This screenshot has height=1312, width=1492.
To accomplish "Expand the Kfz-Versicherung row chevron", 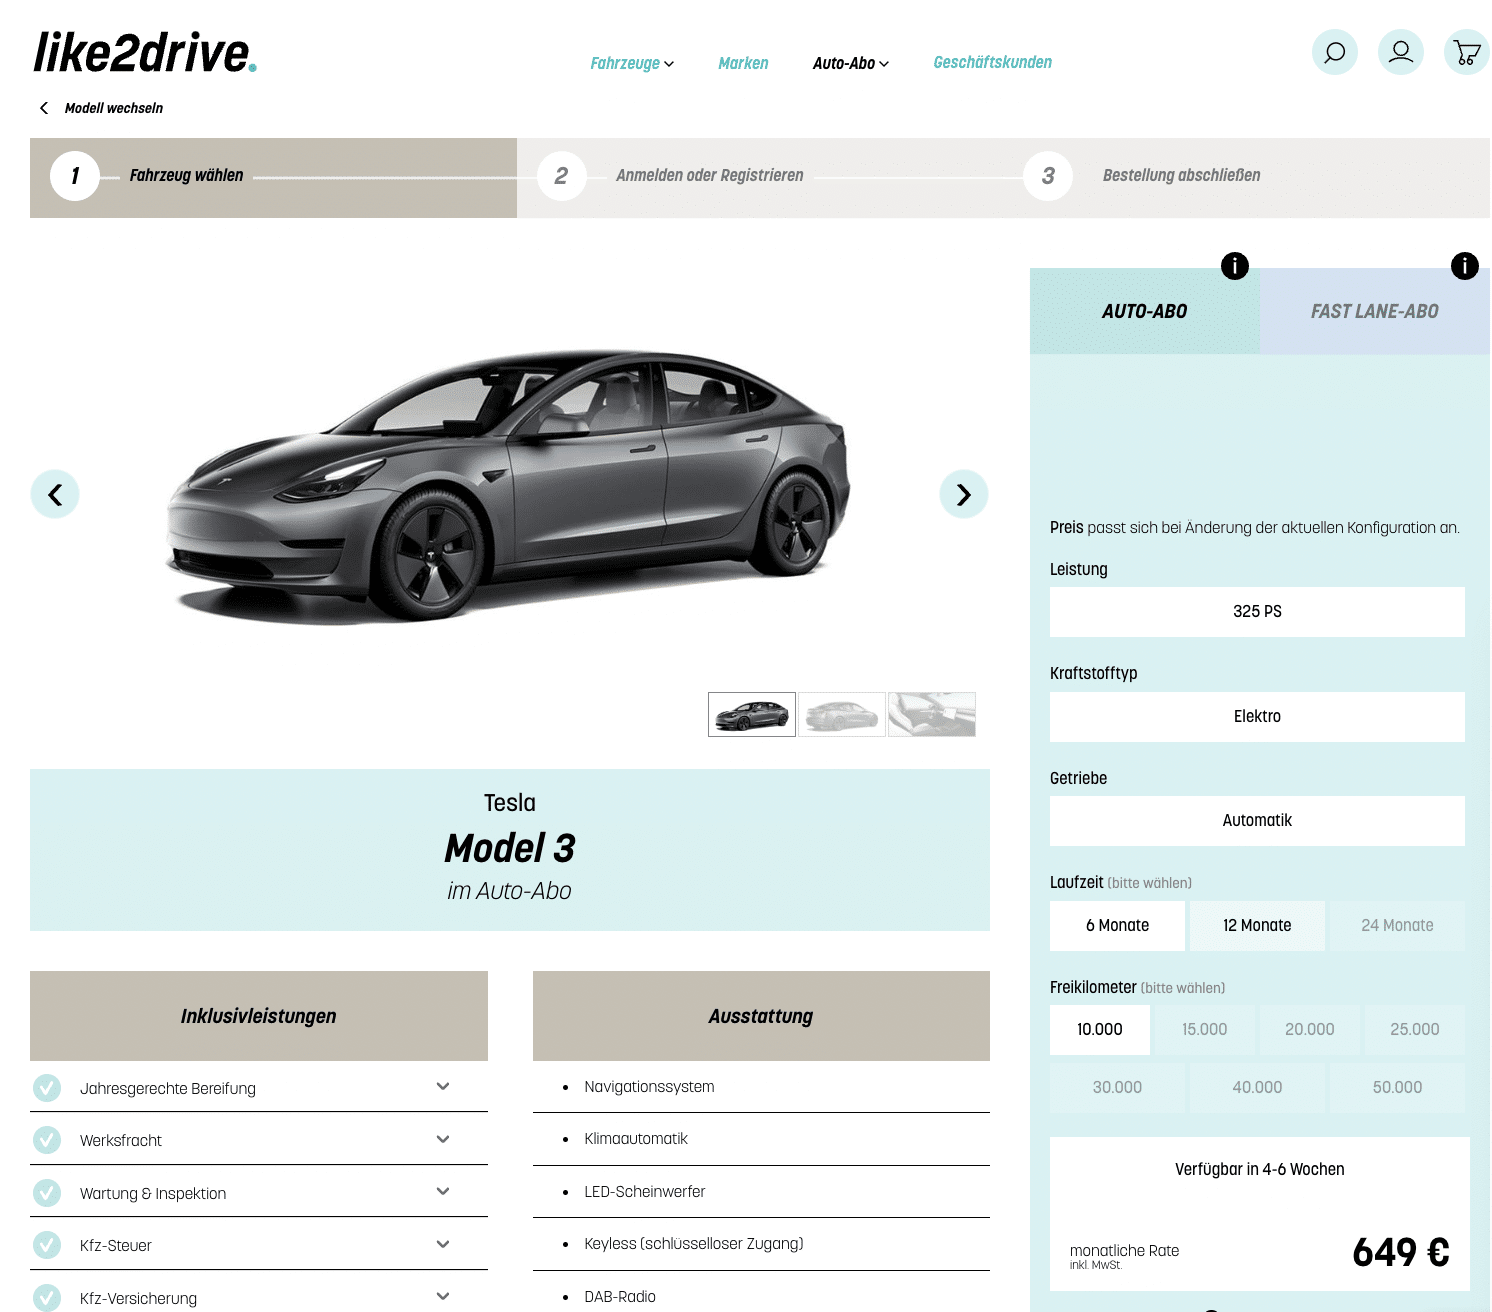I will tap(443, 1296).
